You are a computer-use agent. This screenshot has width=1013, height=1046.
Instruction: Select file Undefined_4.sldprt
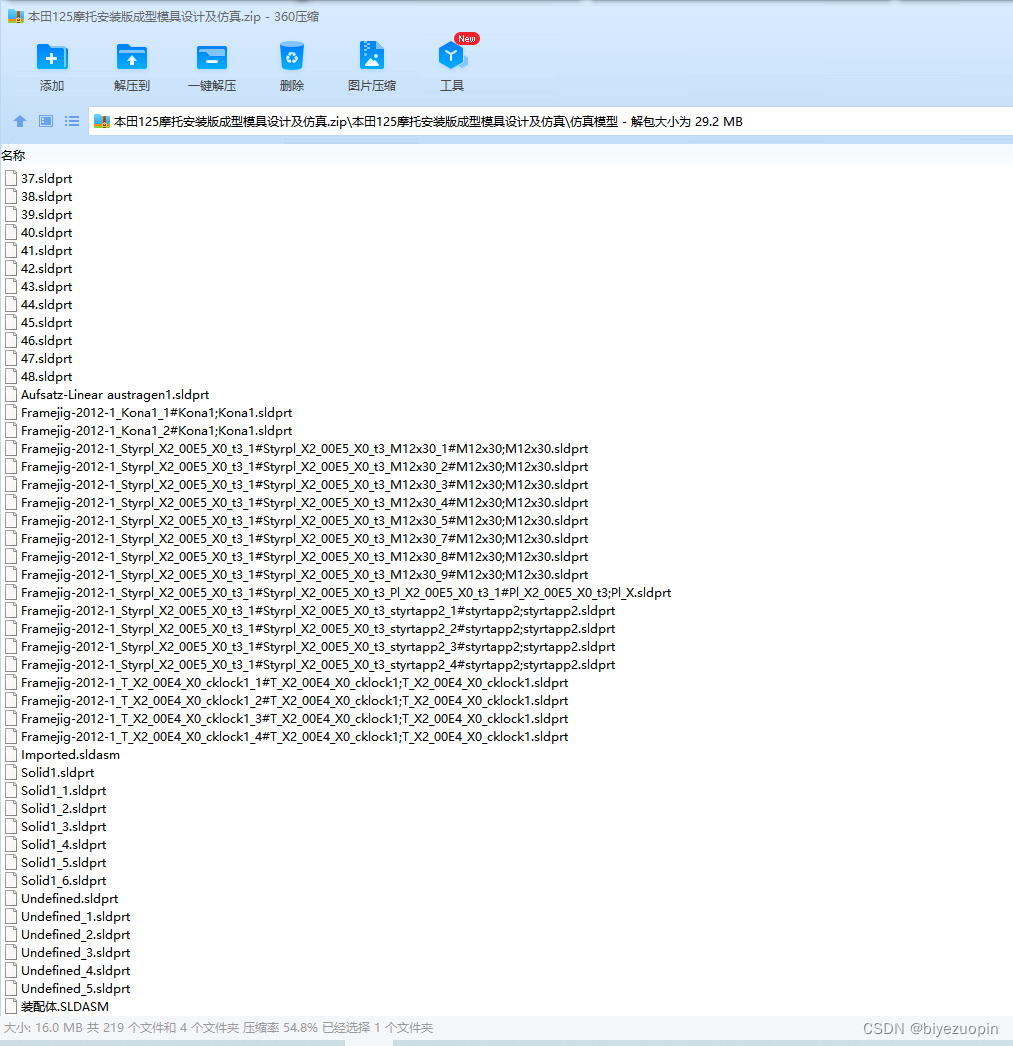pyautogui.click(x=75, y=971)
